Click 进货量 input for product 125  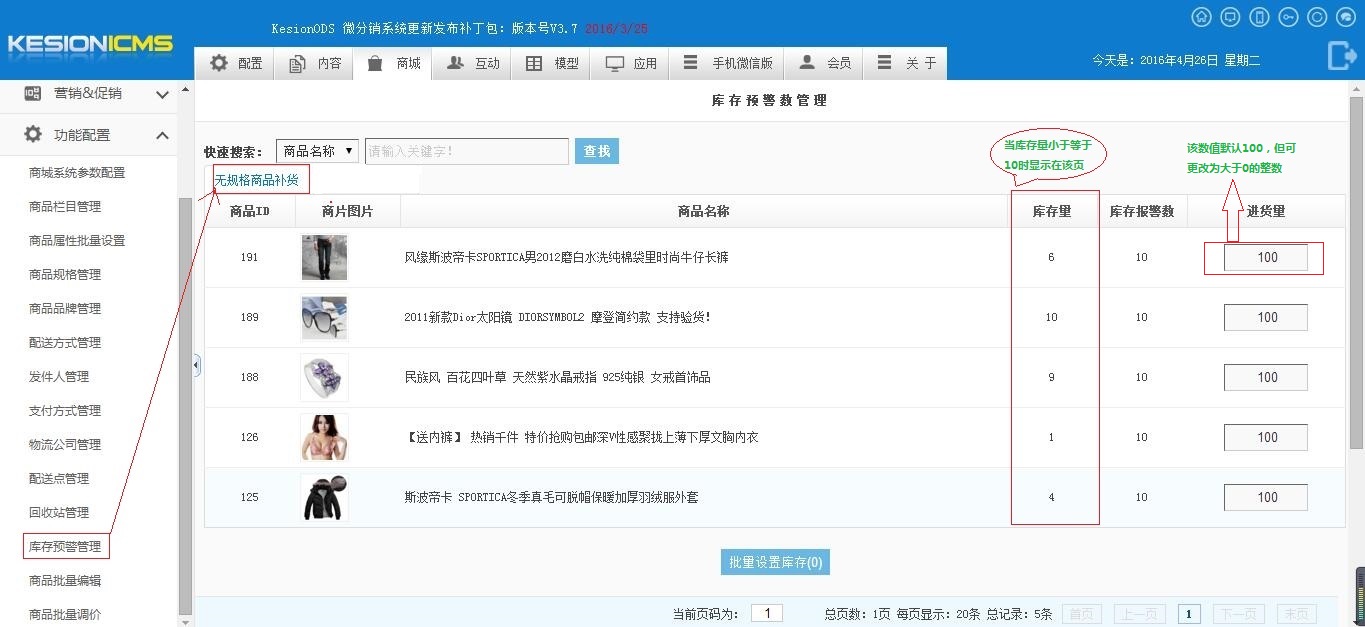pyautogui.click(x=1266, y=497)
